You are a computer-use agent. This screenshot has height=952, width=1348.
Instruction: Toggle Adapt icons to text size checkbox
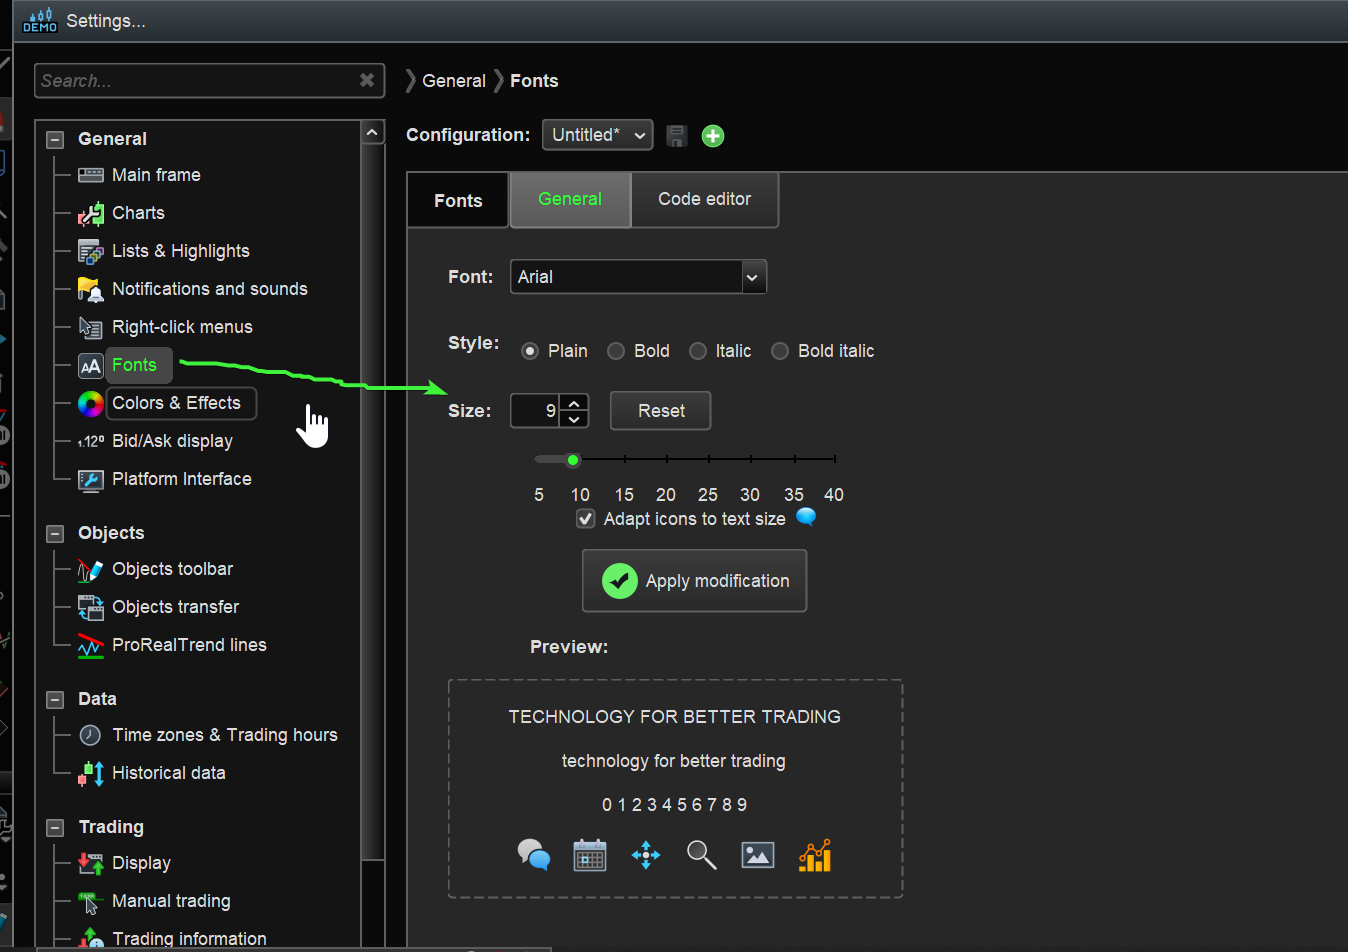(586, 519)
